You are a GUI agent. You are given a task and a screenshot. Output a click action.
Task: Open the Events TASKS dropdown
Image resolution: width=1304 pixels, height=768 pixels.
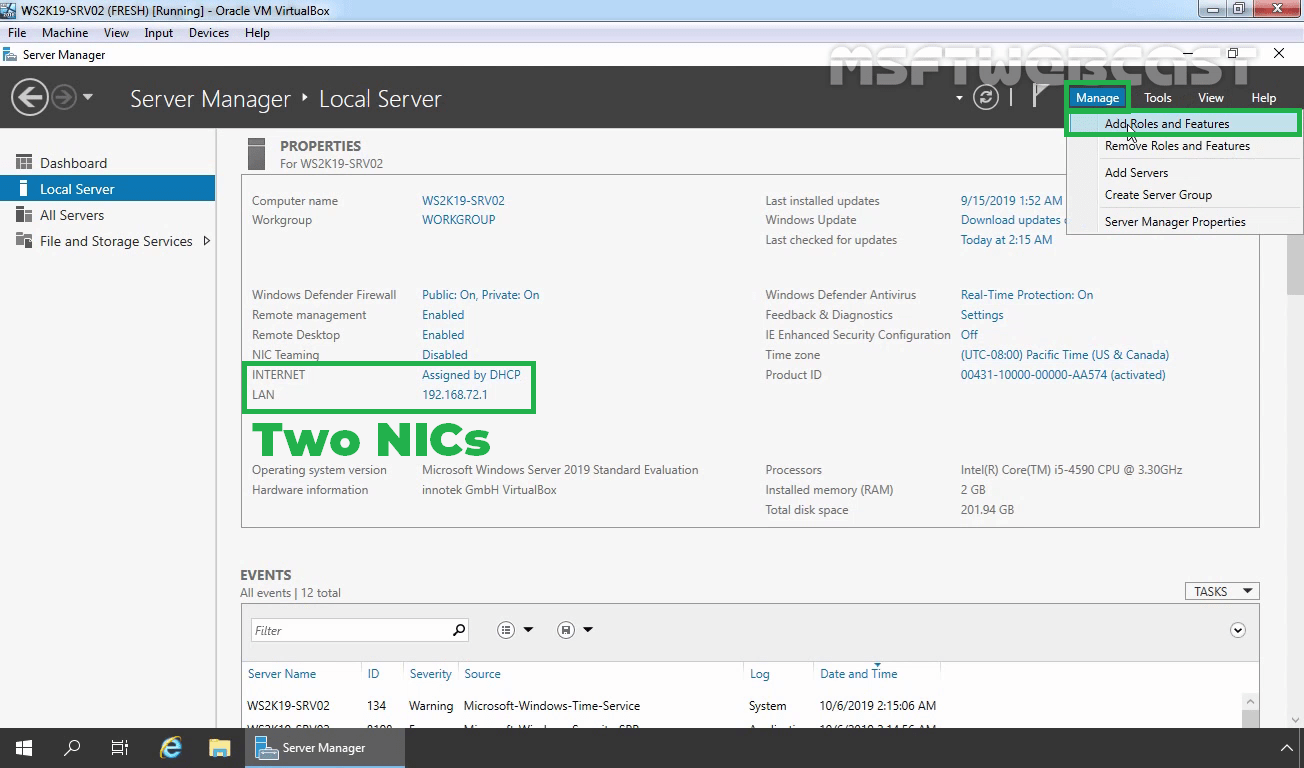(x=1222, y=591)
